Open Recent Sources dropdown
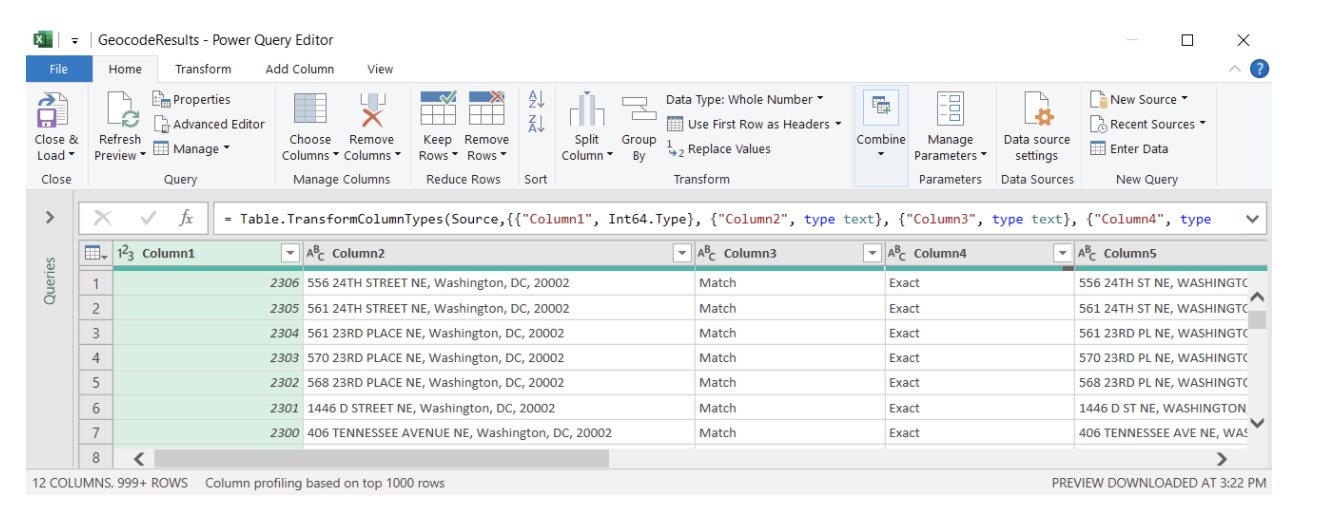 [1148, 124]
